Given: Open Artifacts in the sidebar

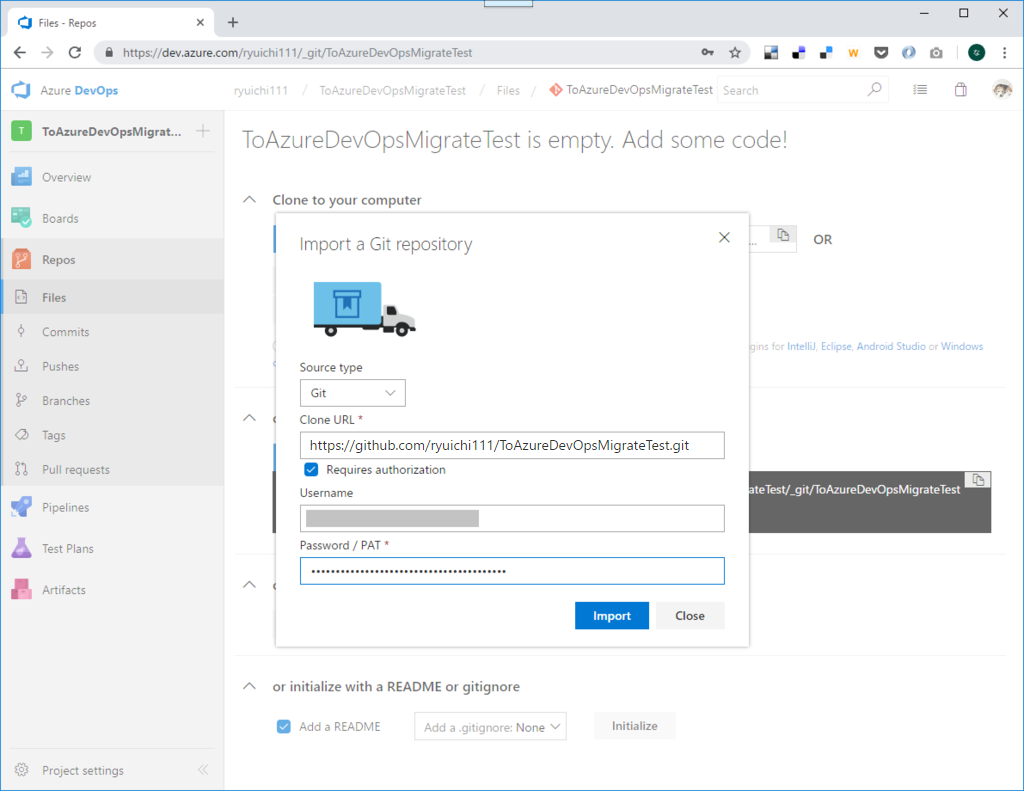Looking at the screenshot, I should [112, 590].
